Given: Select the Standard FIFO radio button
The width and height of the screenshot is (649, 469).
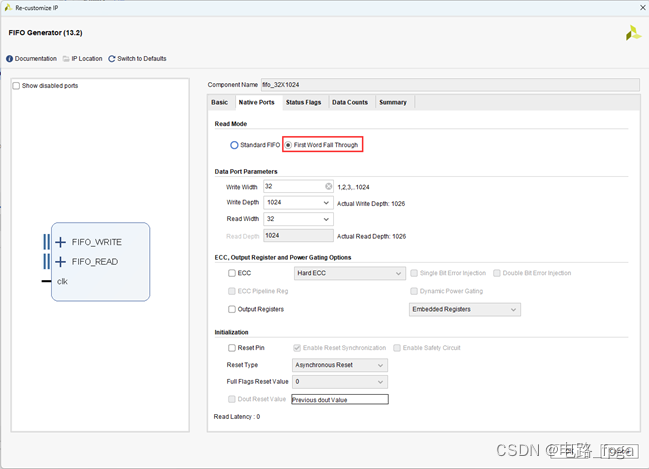Looking at the screenshot, I should click(234, 145).
